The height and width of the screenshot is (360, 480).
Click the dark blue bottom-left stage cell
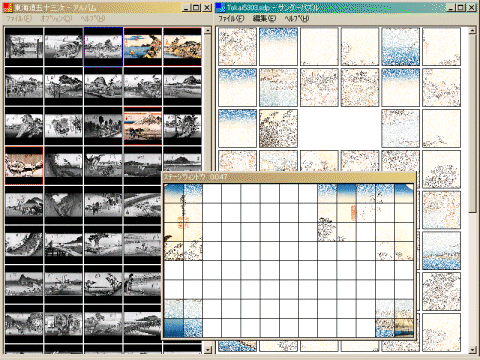pyautogui.click(x=174, y=328)
